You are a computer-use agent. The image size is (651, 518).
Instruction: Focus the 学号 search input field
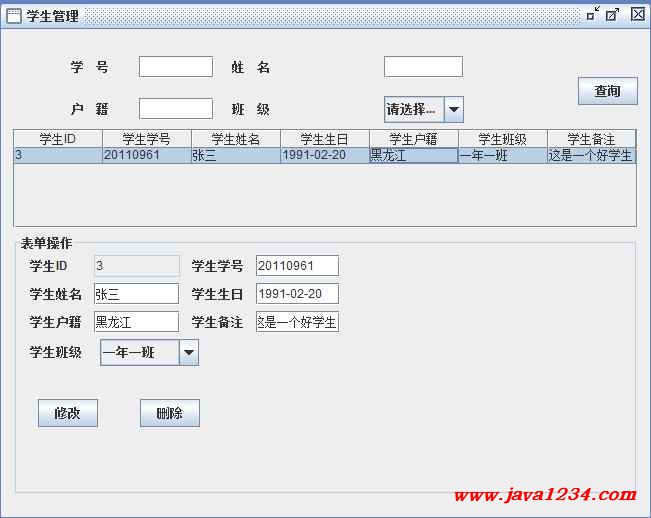pos(176,67)
